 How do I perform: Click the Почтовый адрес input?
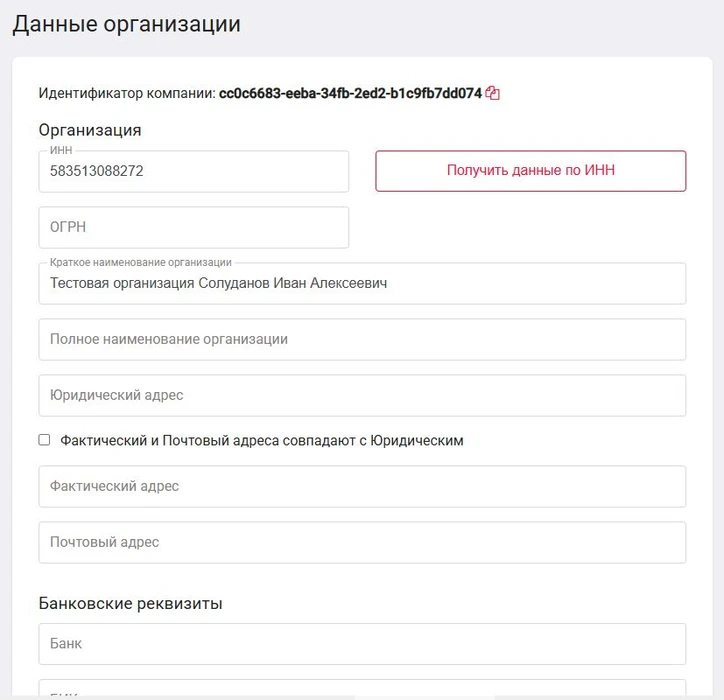coord(362,543)
